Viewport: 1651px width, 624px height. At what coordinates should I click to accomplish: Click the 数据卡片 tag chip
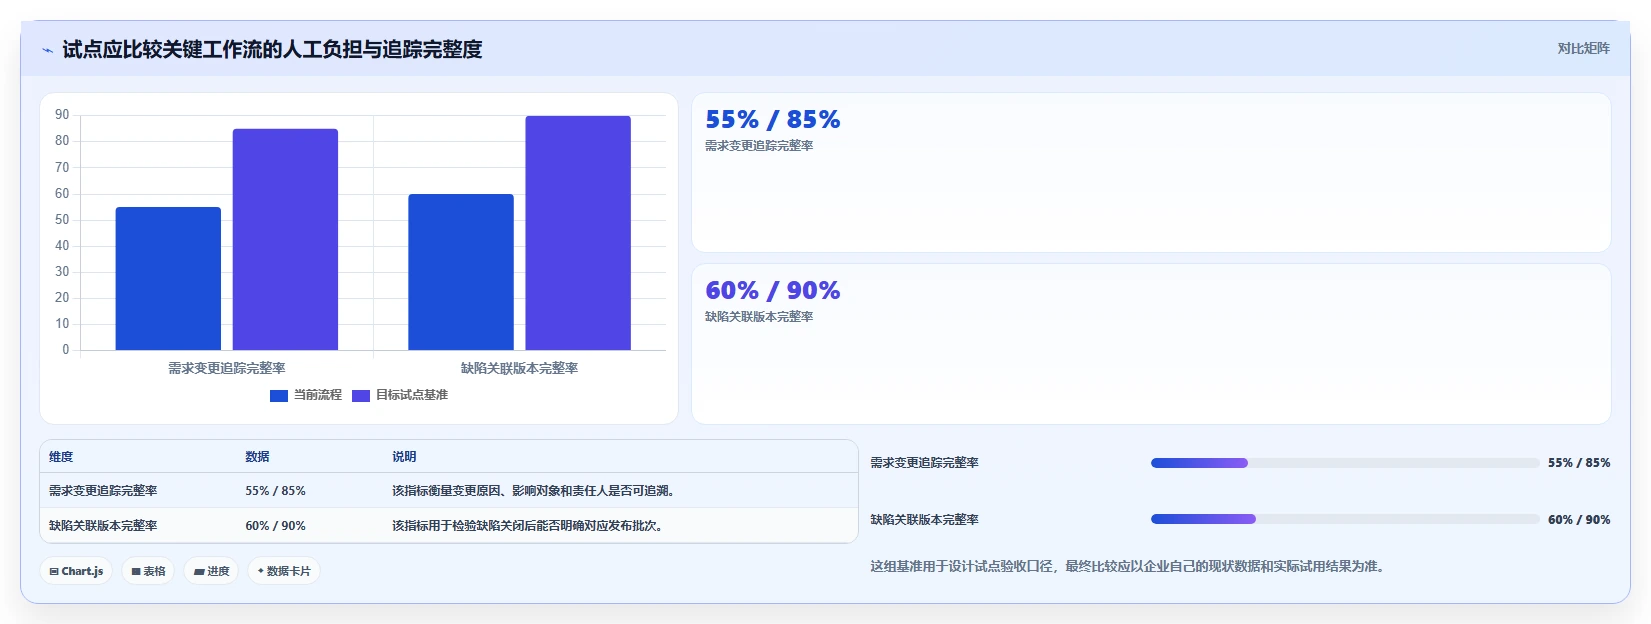(x=284, y=571)
